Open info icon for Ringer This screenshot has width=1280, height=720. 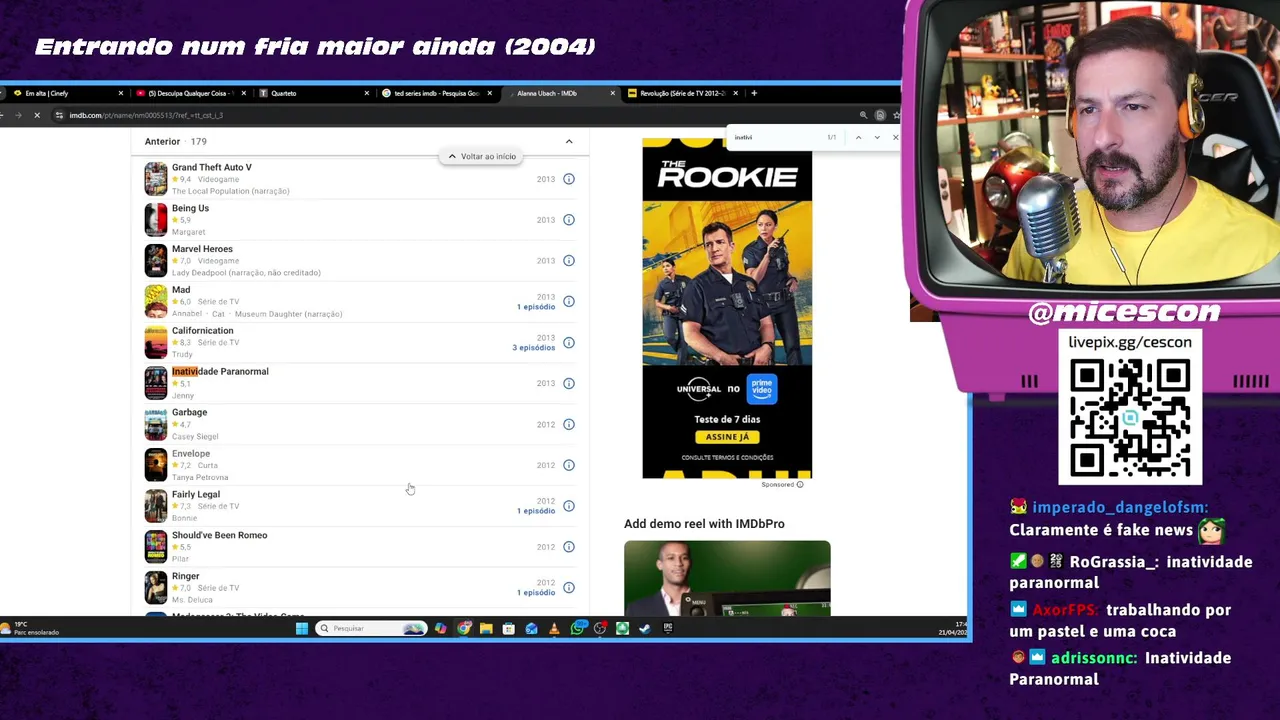coord(569,588)
